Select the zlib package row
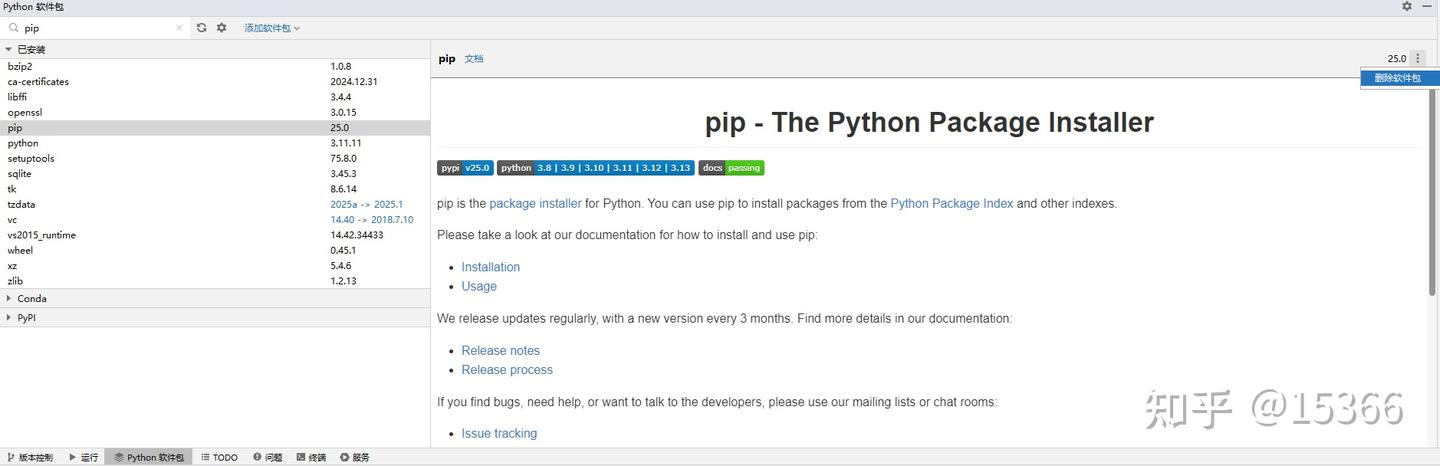Viewport: 1440px width, 466px height. click(x=215, y=281)
